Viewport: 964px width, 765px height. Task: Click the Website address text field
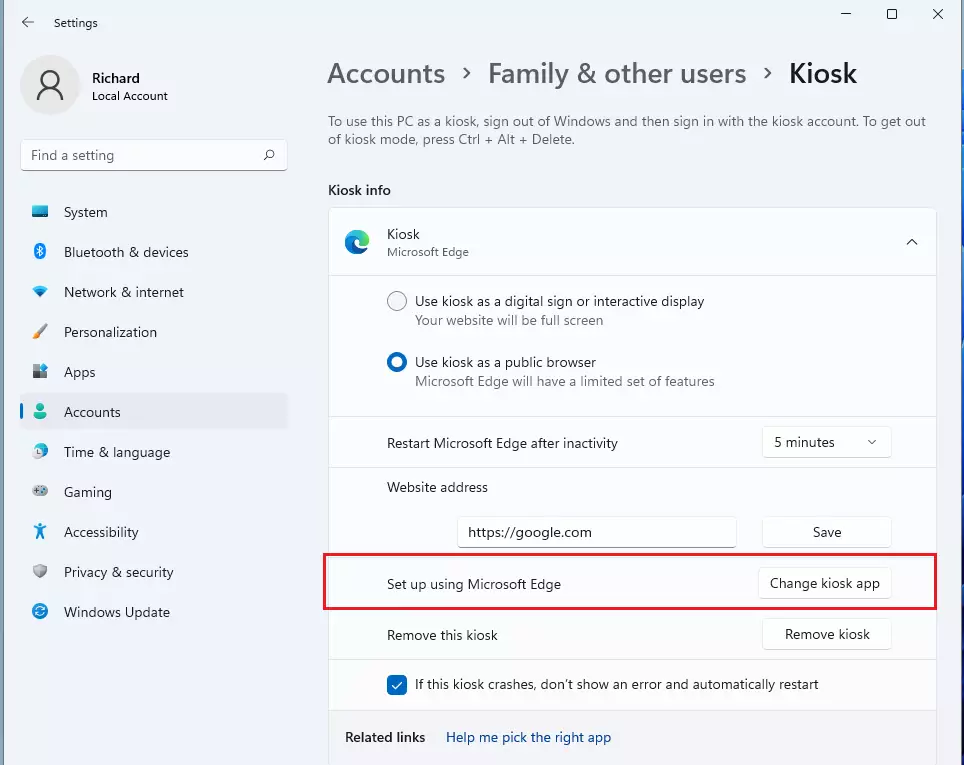(596, 532)
